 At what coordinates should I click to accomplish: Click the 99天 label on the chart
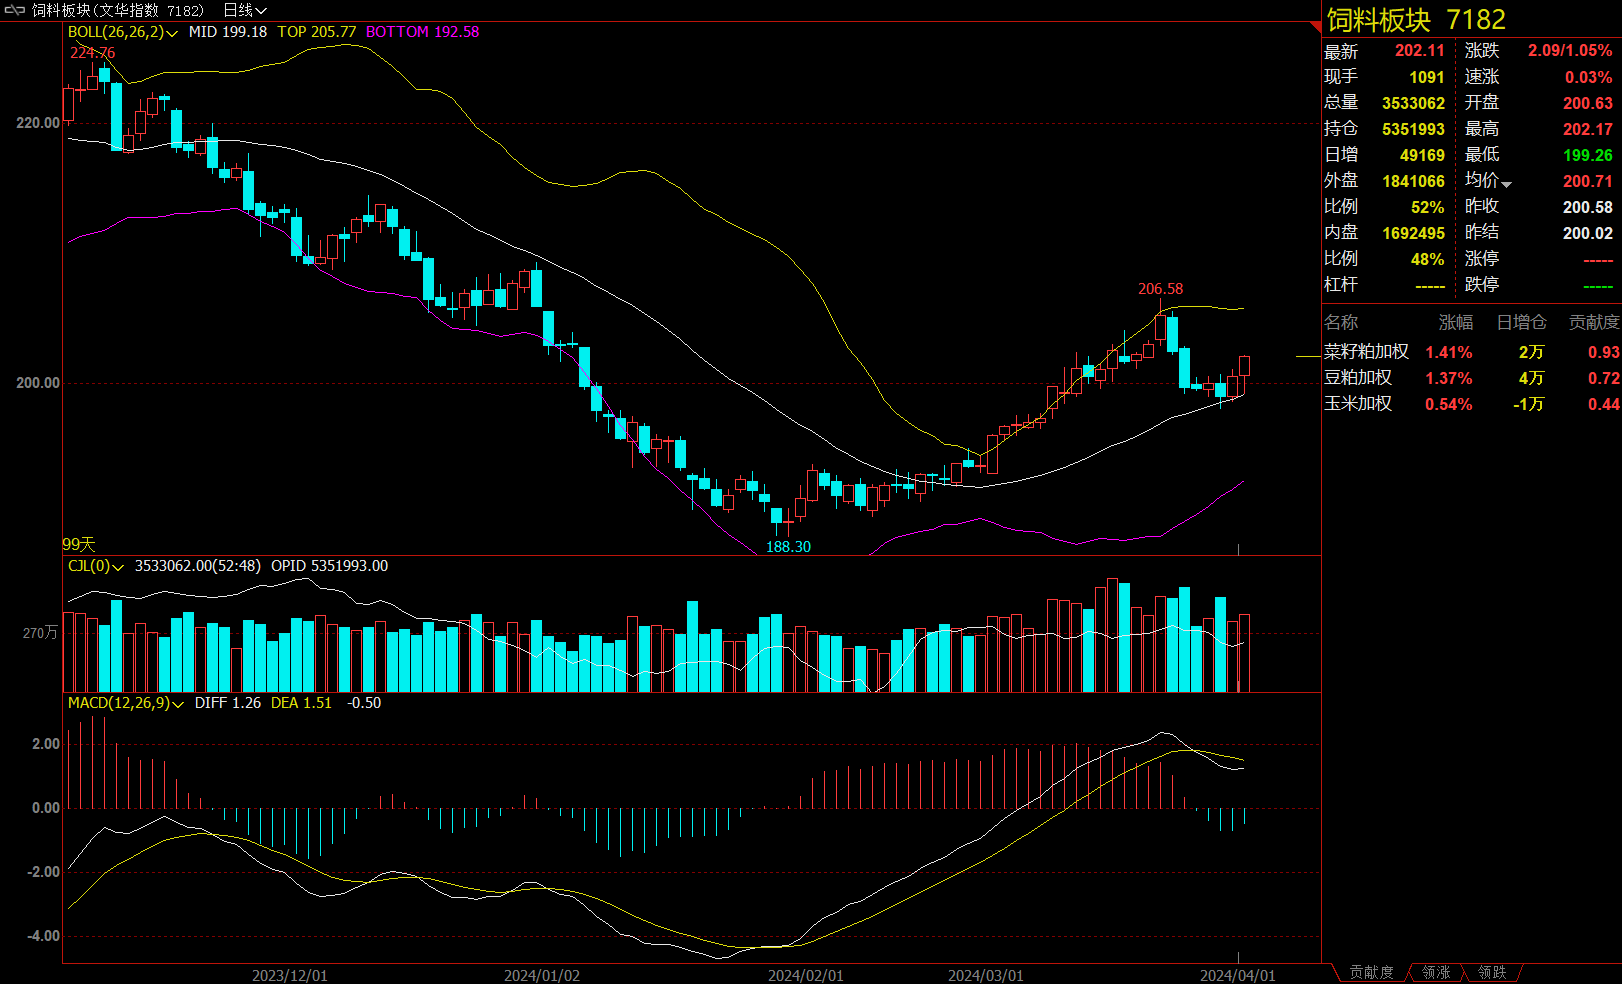(x=79, y=544)
